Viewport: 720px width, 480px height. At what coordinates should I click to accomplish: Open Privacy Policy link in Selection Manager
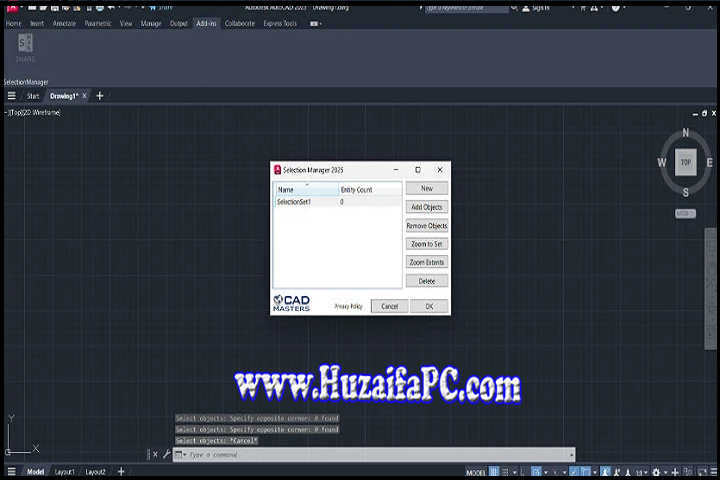pyautogui.click(x=349, y=306)
